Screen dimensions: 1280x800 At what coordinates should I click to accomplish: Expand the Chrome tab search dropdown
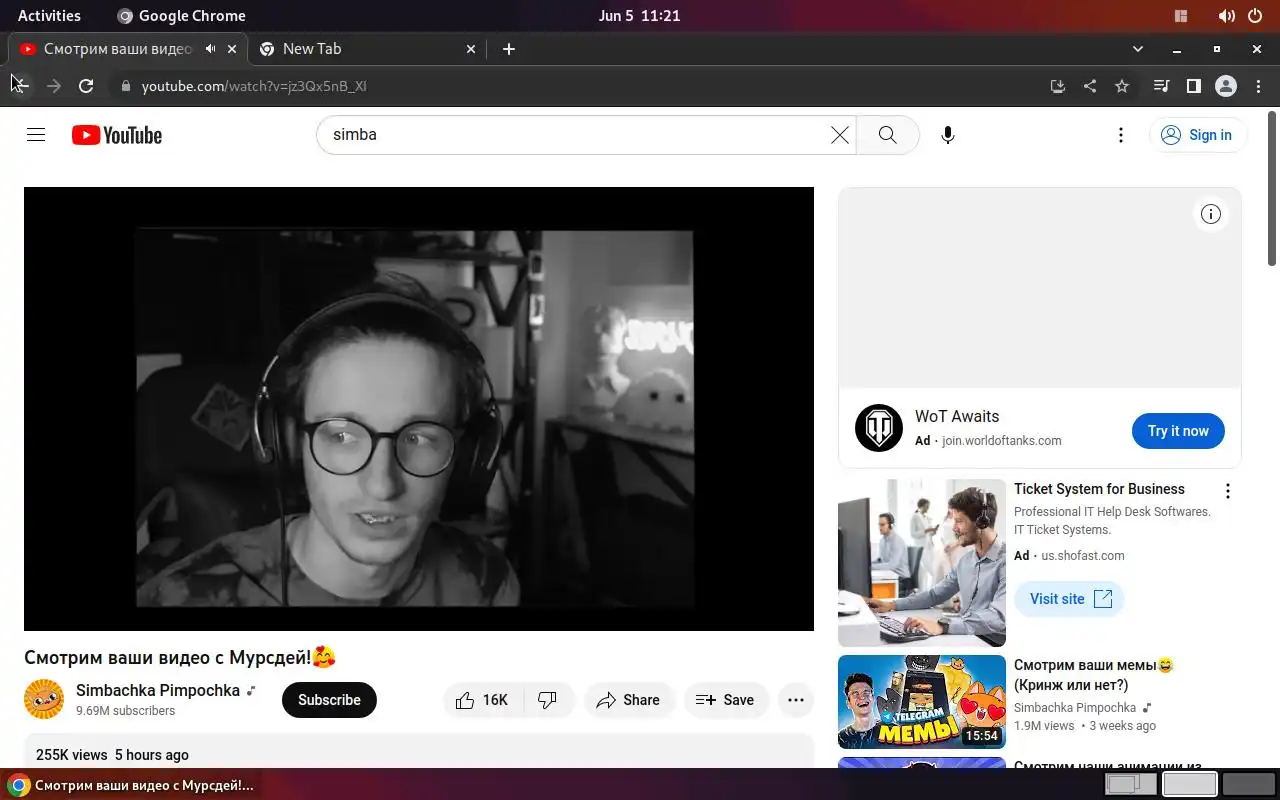tap(1137, 49)
